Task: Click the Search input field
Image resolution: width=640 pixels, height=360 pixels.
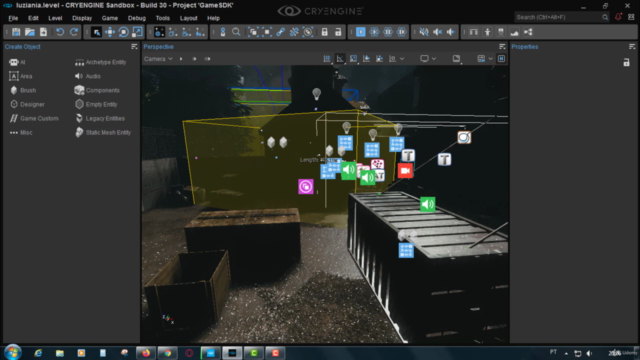Action: point(562,17)
